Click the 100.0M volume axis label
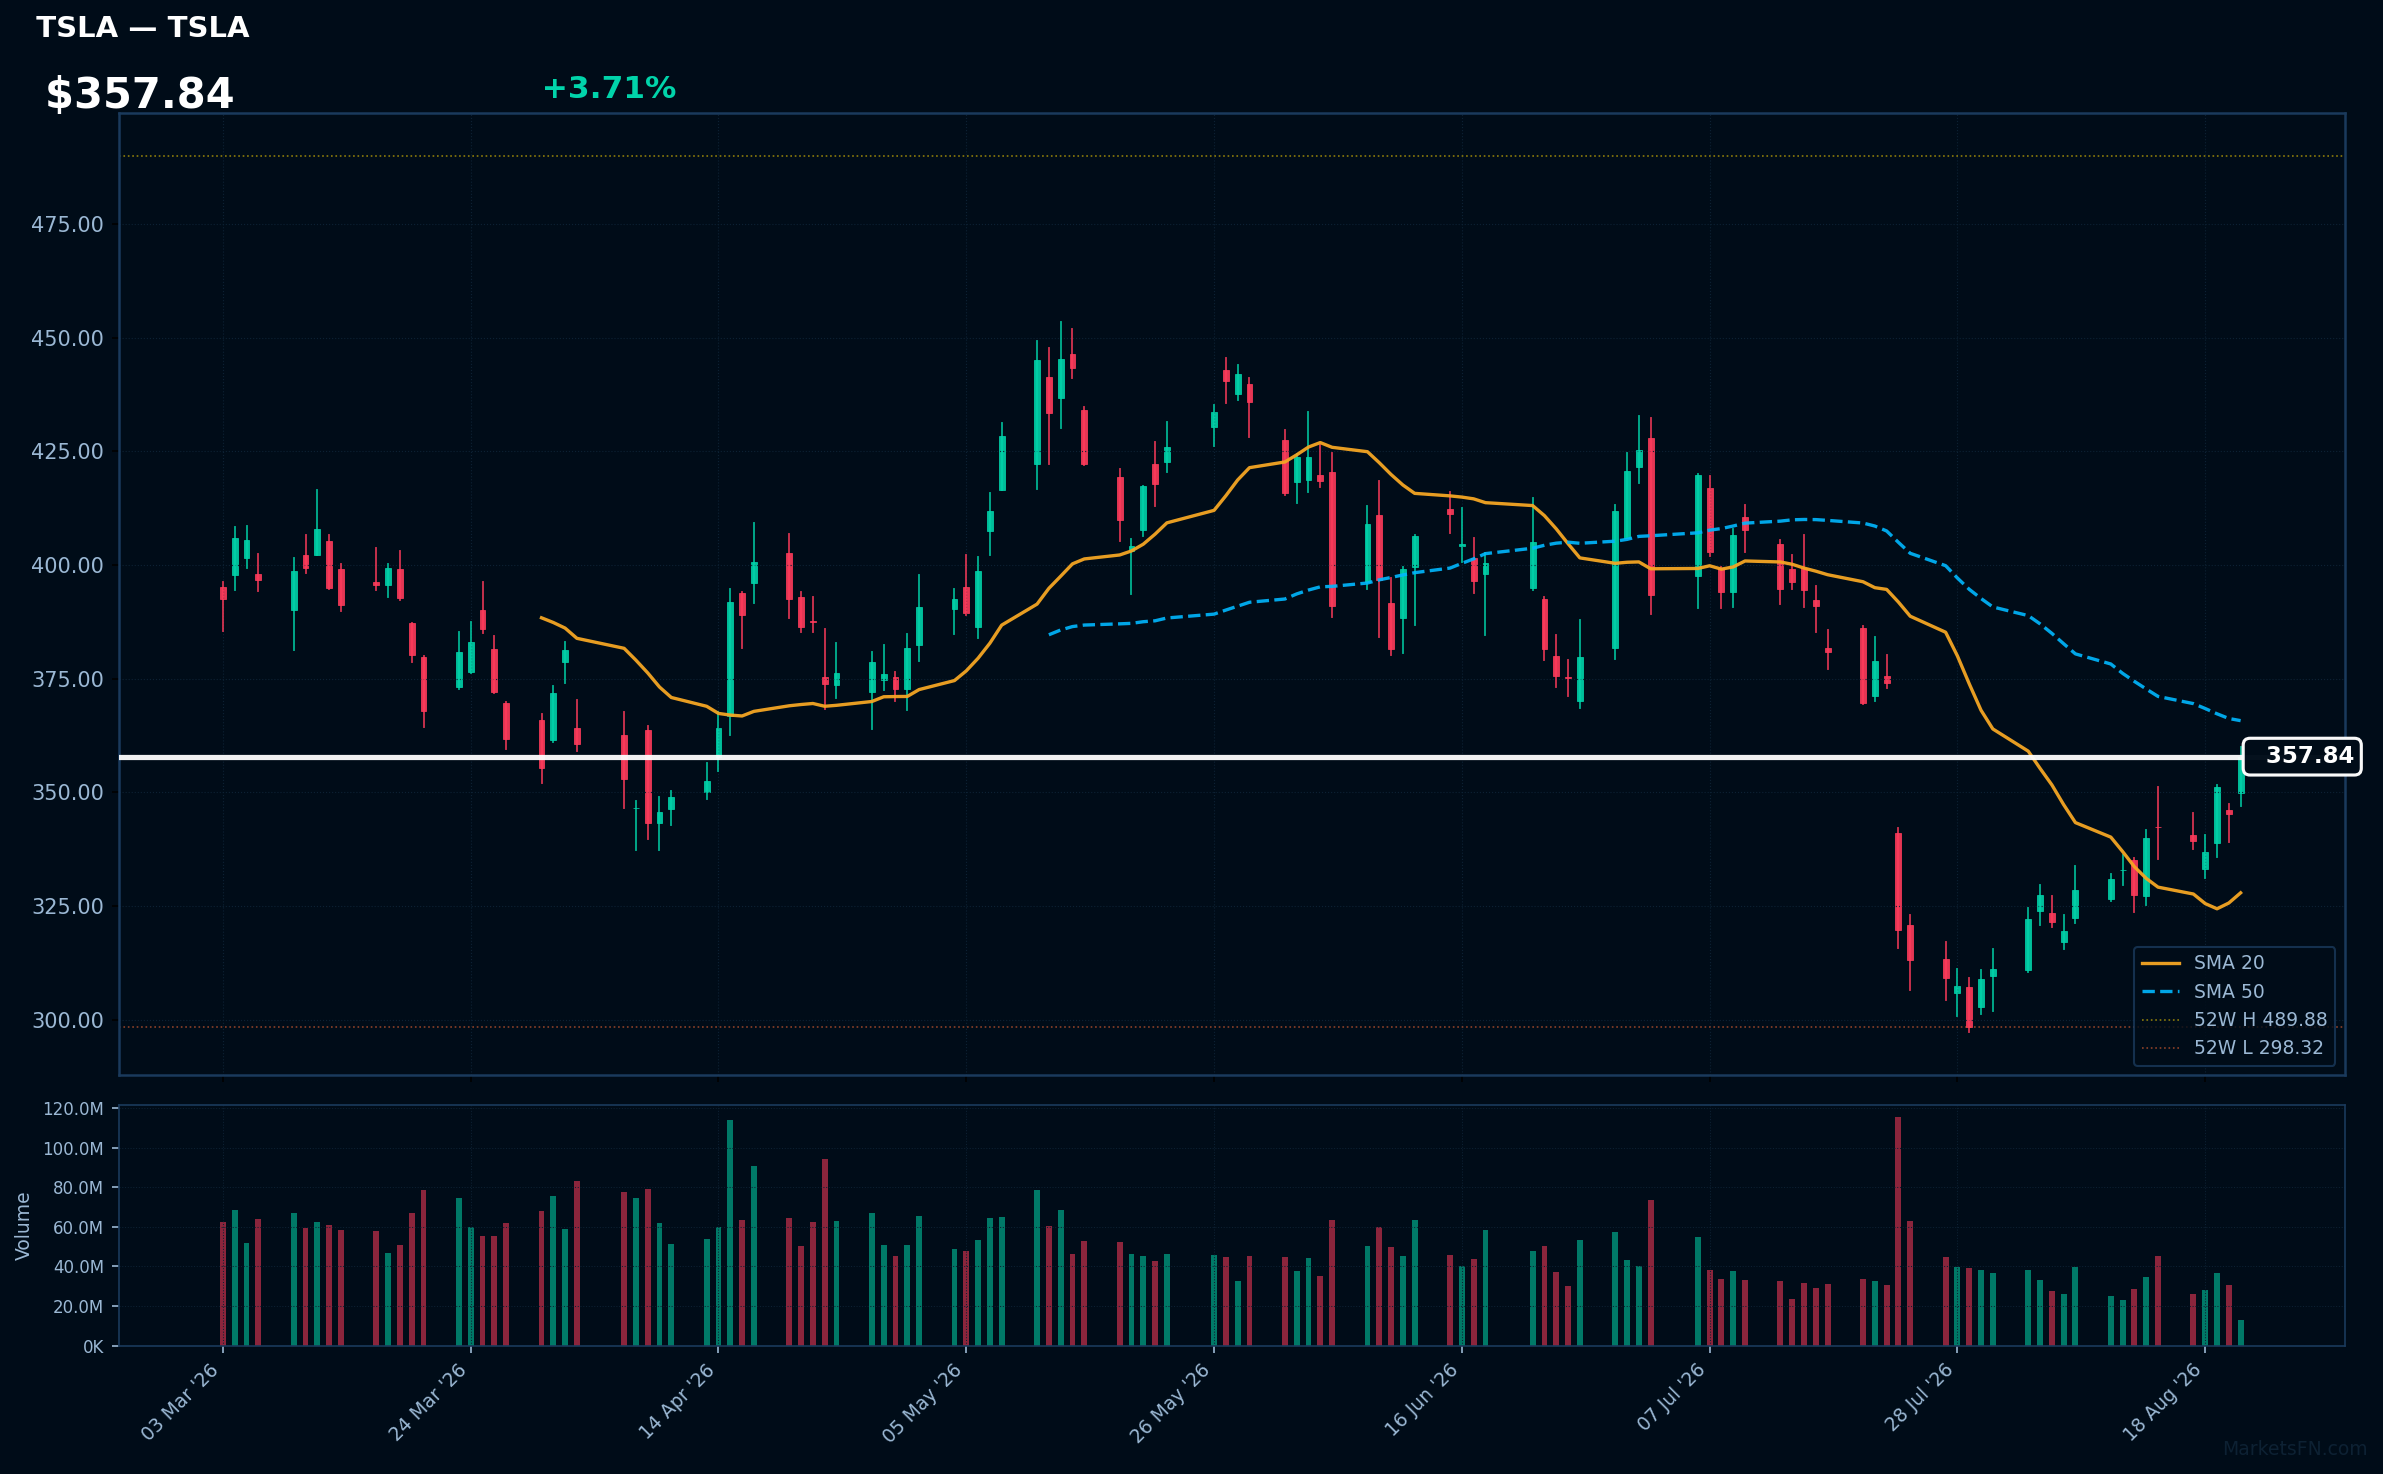The width and height of the screenshot is (2383, 1474). click(x=73, y=1149)
